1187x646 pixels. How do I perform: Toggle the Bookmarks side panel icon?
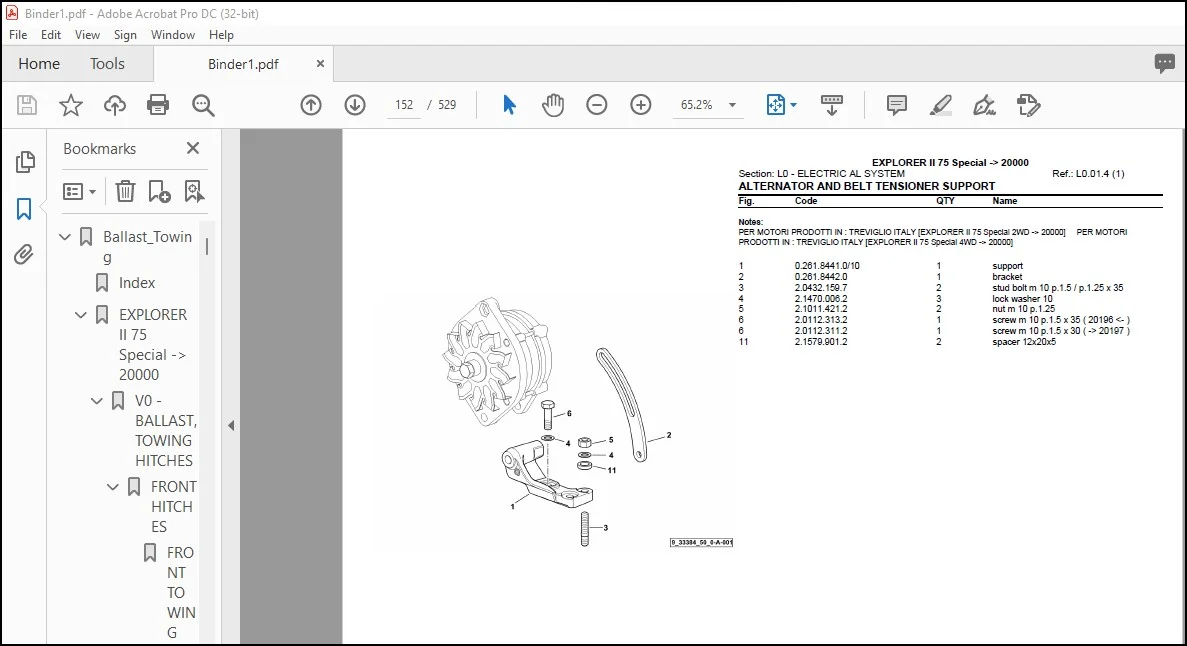point(24,209)
